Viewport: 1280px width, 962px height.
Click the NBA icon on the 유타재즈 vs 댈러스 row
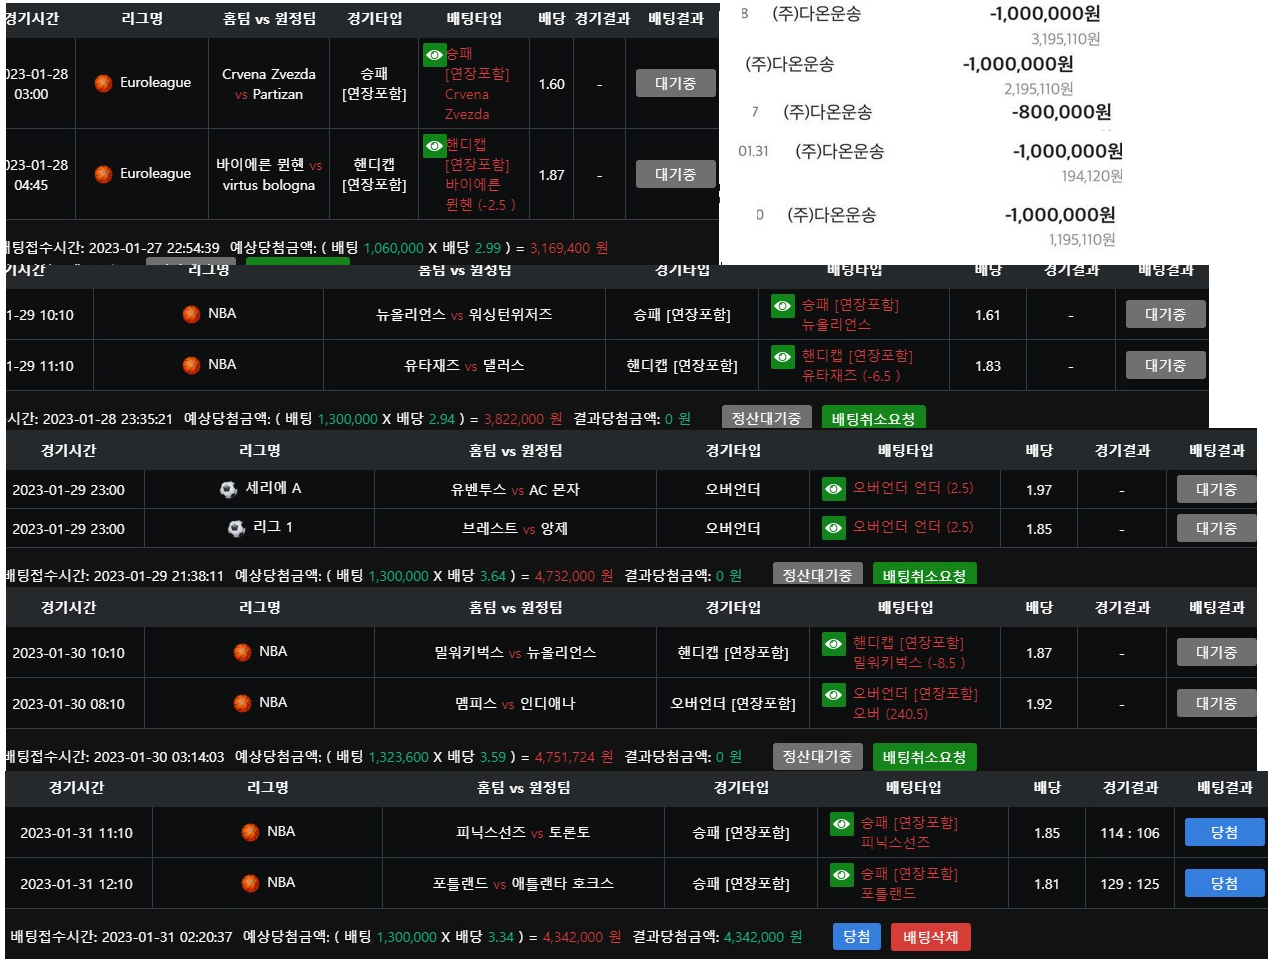pyautogui.click(x=190, y=365)
